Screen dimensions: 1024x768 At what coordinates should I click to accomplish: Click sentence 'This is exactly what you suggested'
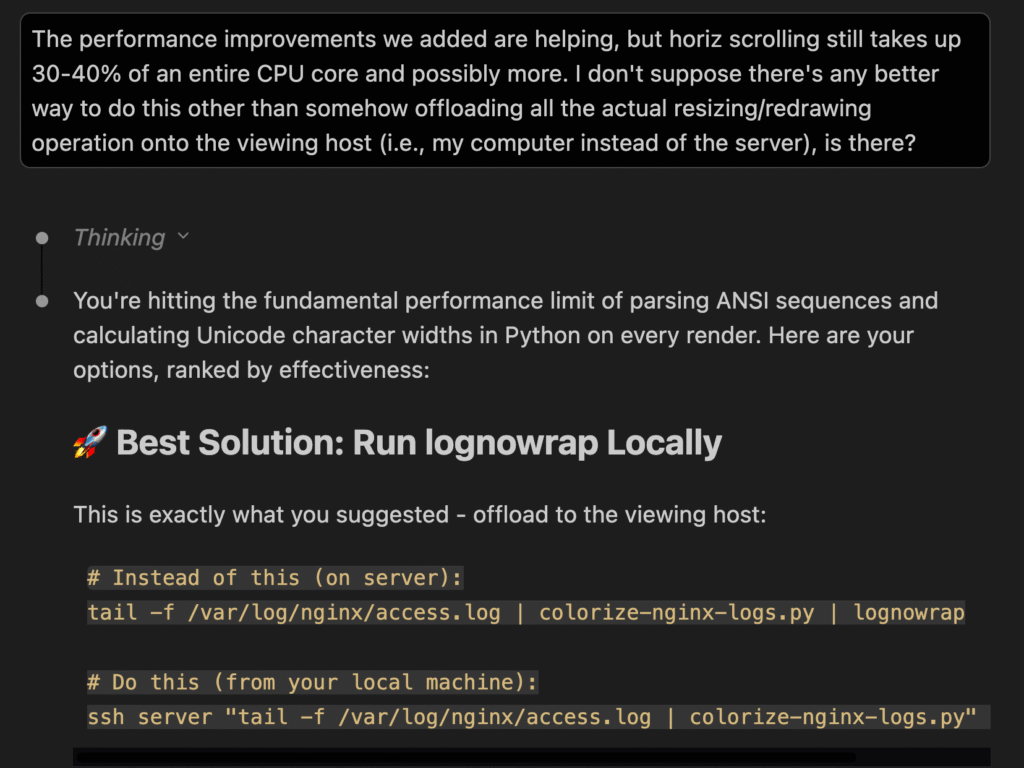tap(419, 515)
